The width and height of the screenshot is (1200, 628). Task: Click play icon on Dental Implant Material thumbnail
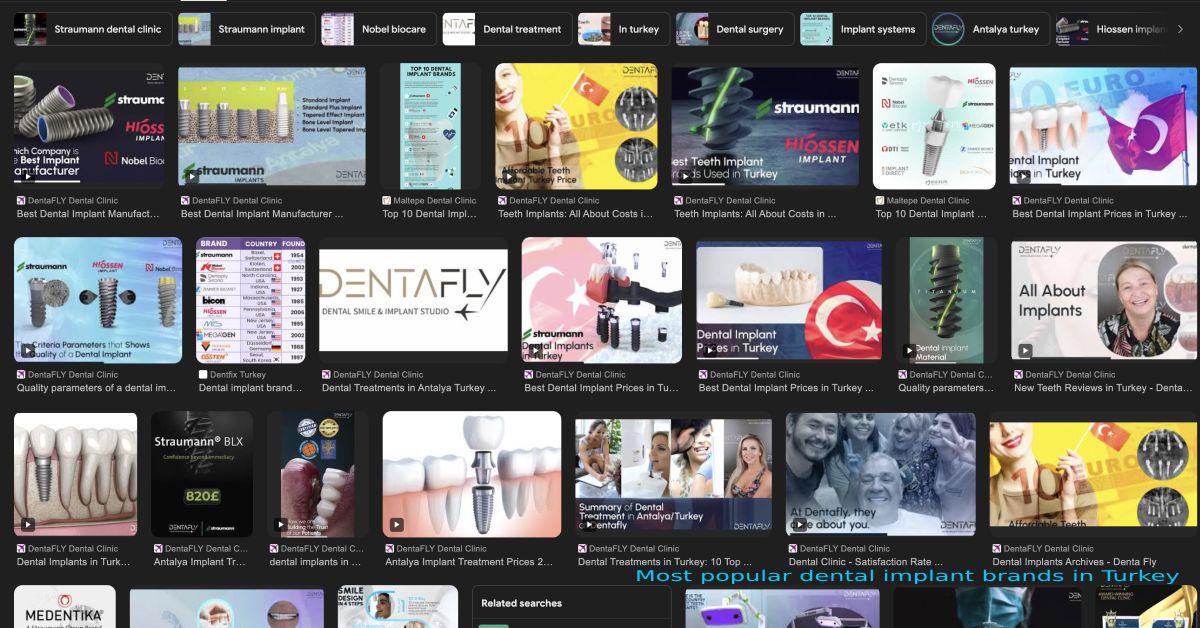909,351
